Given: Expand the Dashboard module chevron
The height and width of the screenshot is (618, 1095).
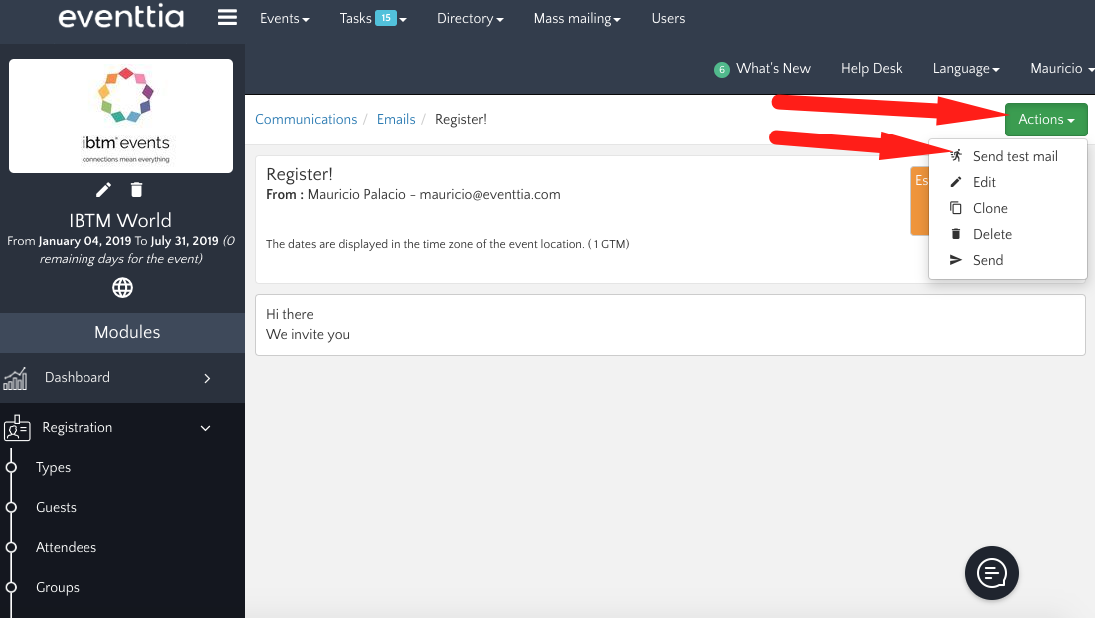Looking at the screenshot, I should 207,378.
